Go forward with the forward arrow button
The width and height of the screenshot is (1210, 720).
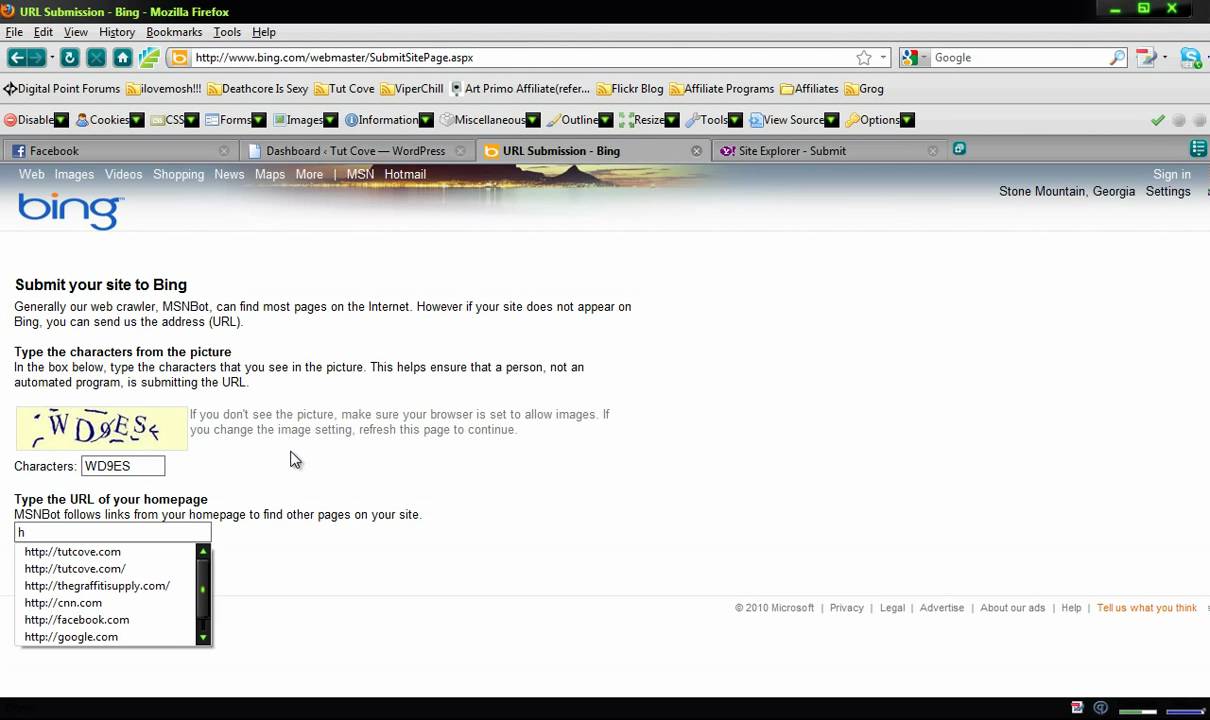36,58
